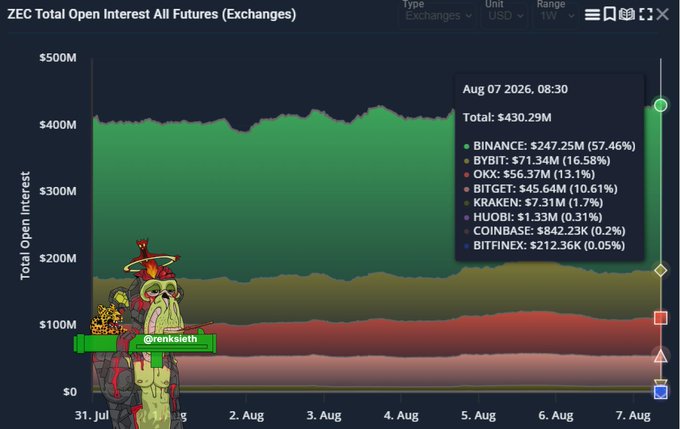Click the $100M y-axis label
The image size is (680, 429).
(58, 325)
